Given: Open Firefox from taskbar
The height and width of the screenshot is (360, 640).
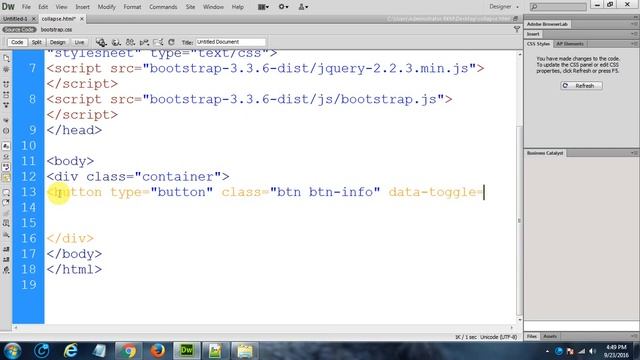Looking at the screenshot, I should tap(158, 351).
